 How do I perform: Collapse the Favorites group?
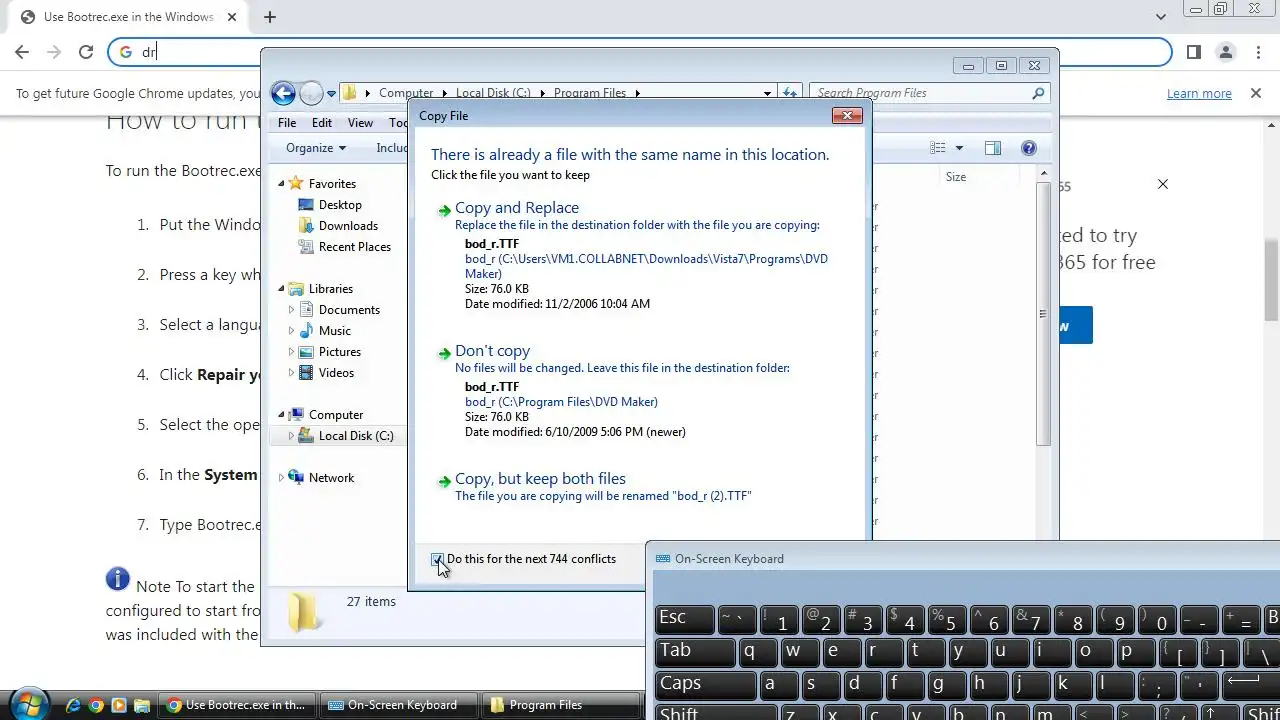coord(281,184)
